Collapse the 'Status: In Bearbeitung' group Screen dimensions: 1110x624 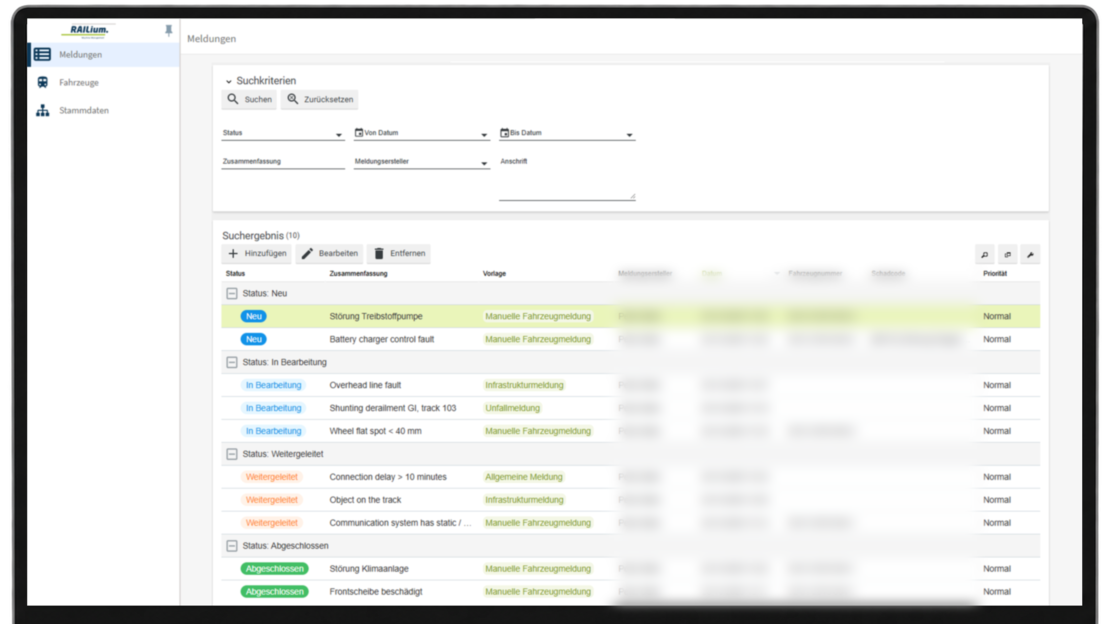click(231, 362)
